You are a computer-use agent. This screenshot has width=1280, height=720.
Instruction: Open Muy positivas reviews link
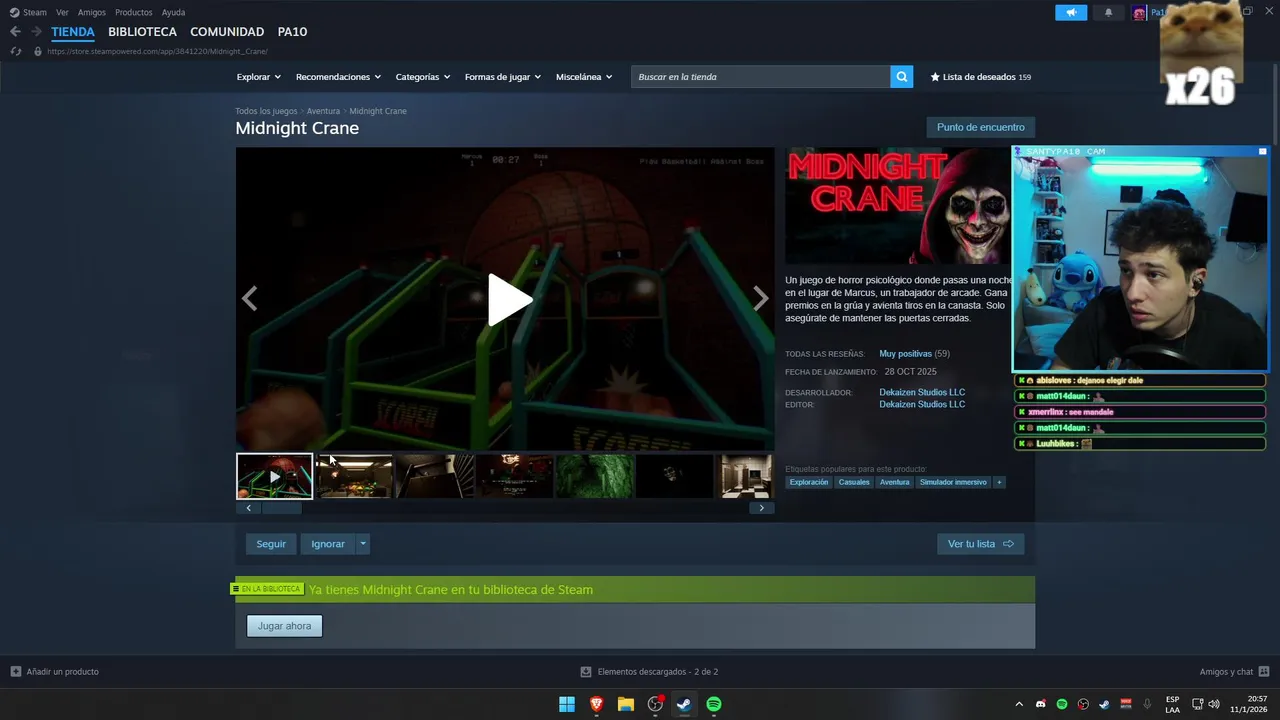point(905,354)
